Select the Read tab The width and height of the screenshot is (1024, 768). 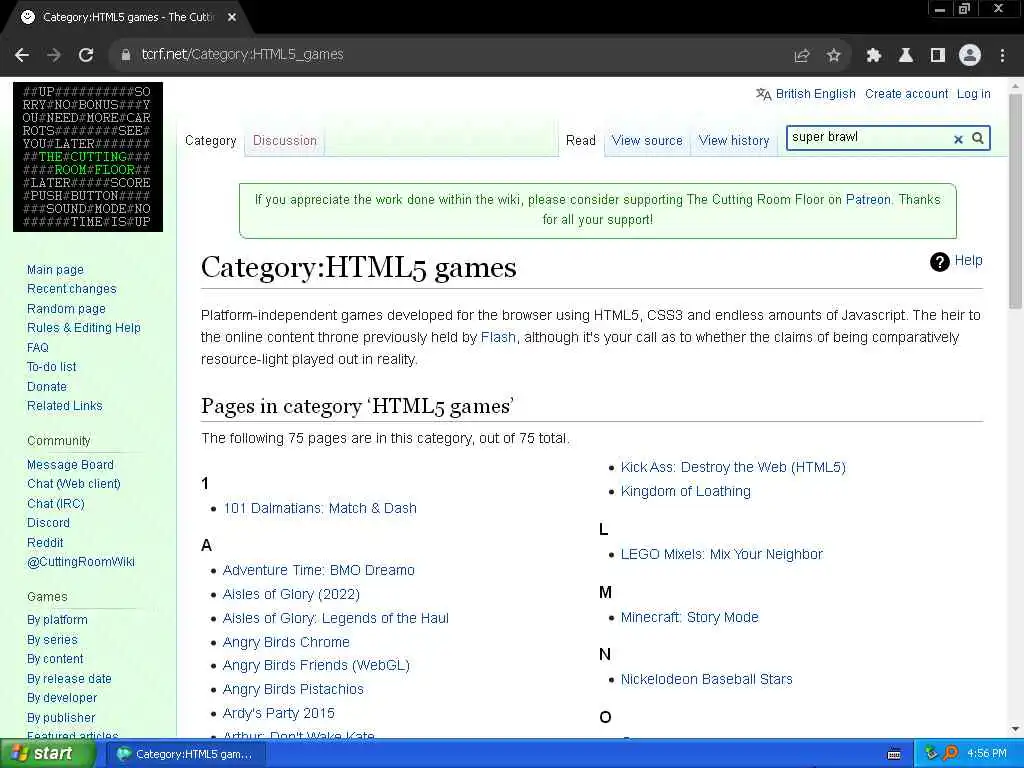coord(581,140)
